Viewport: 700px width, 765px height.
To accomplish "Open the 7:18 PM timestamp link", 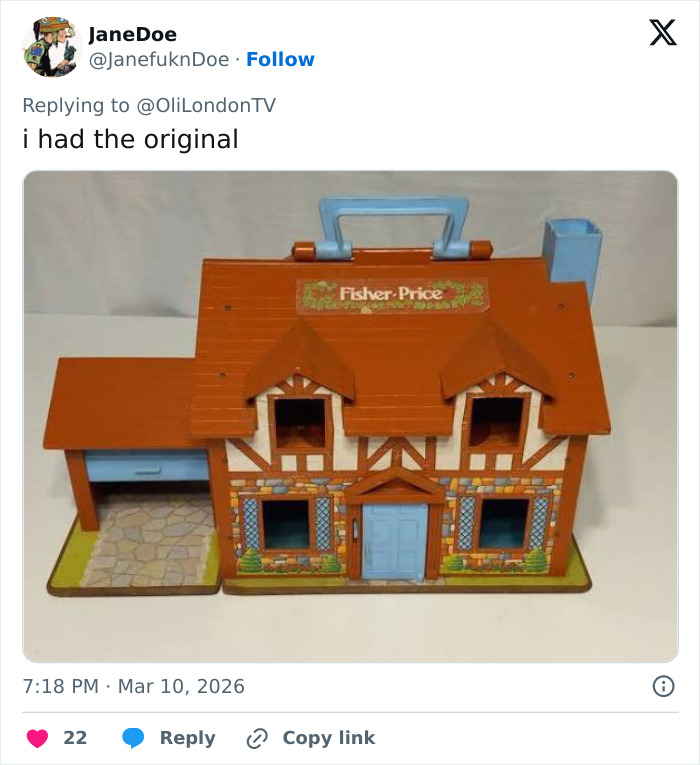I will click(61, 687).
